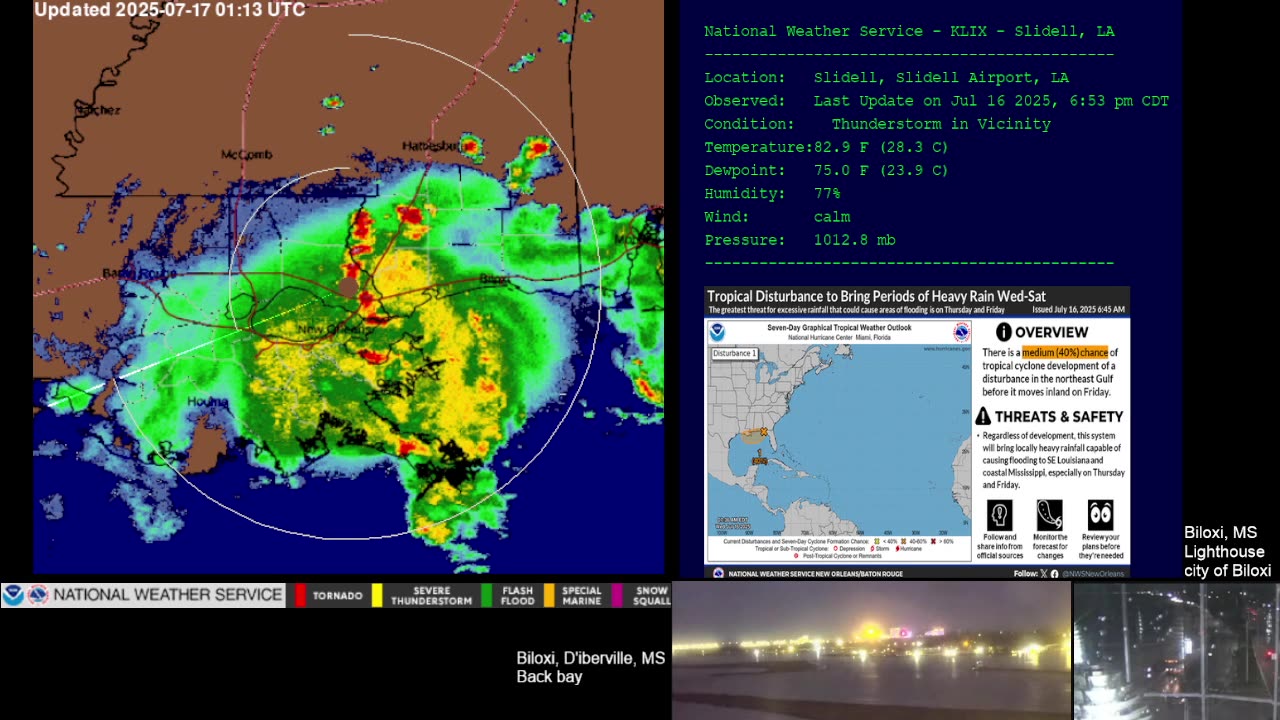
Task: Click the Wind calm reading
Action: click(777, 216)
